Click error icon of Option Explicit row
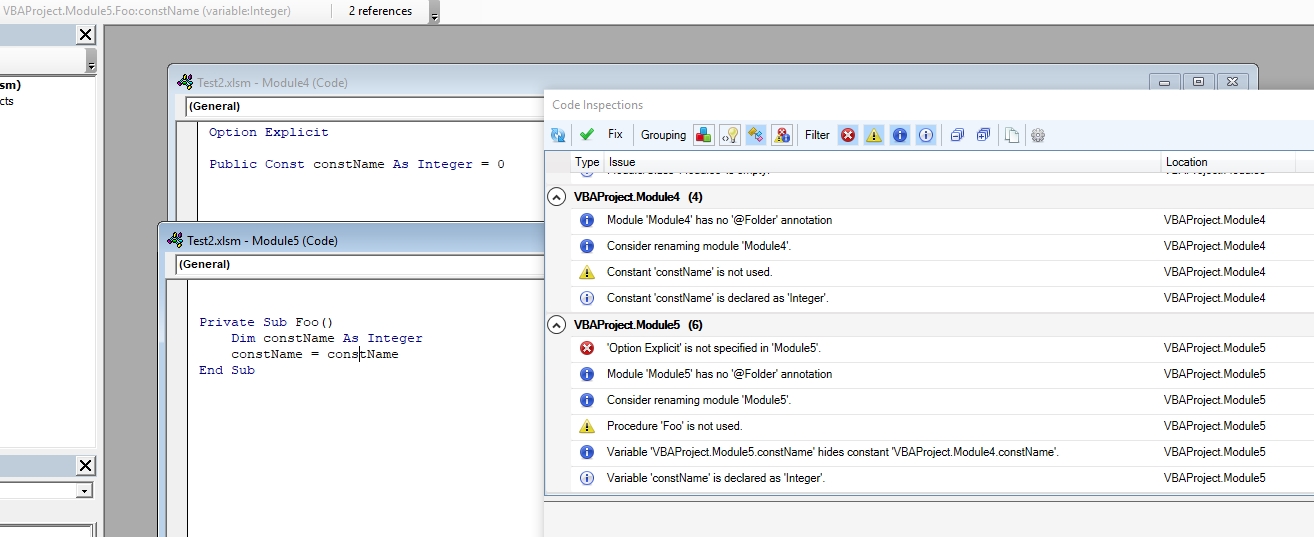The height and width of the screenshot is (537, 1314). click(587, 348)
